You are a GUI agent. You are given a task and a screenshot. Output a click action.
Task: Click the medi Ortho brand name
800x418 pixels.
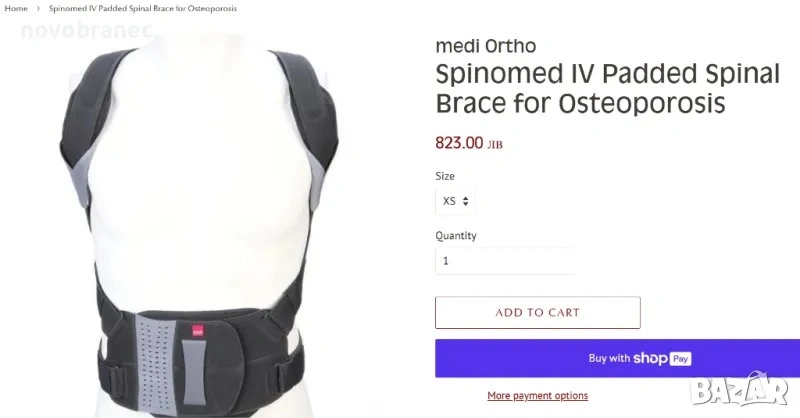[486, 46]
